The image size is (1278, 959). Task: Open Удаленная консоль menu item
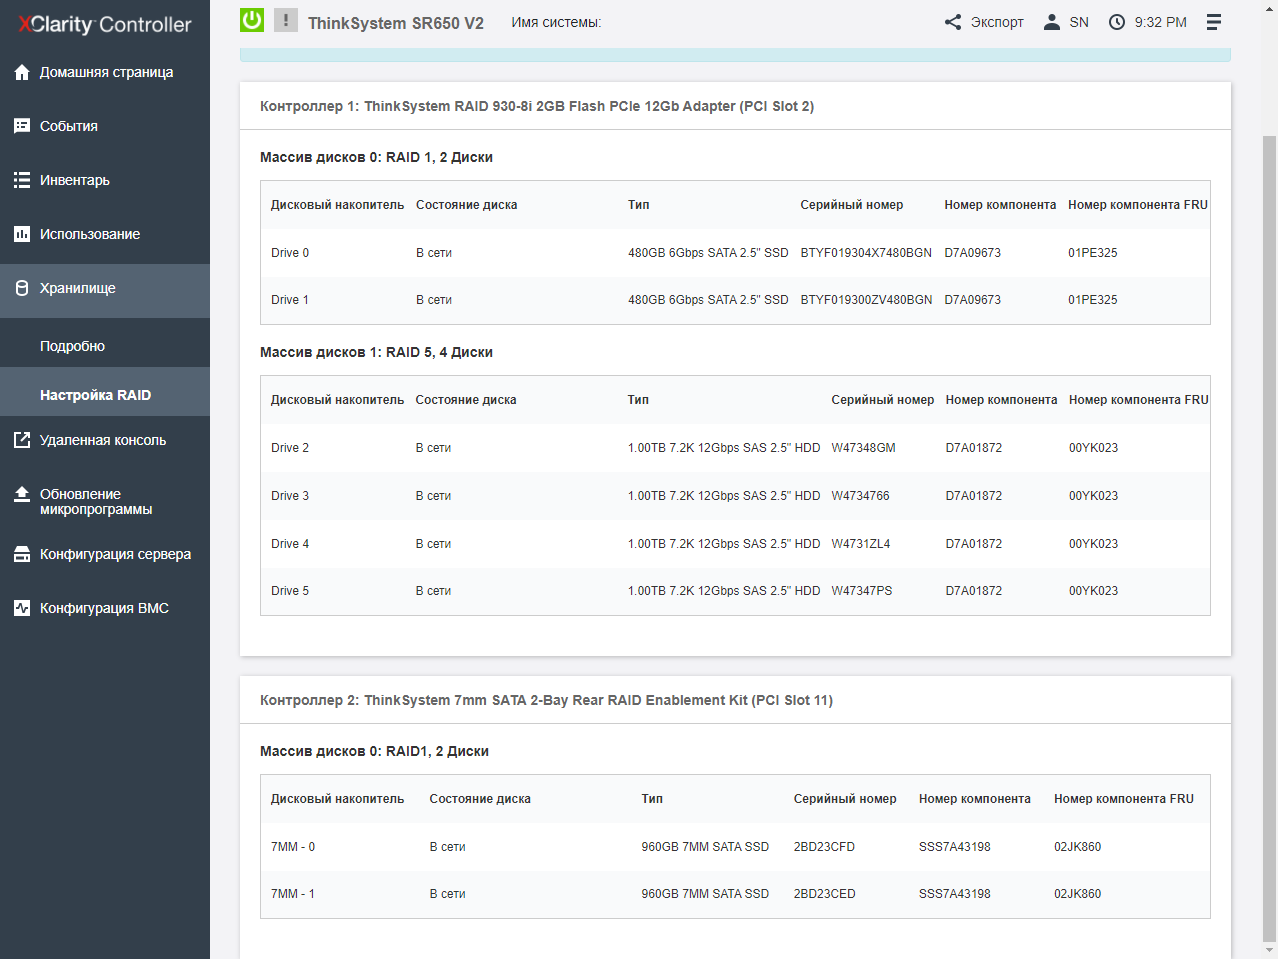pos(105,440)
